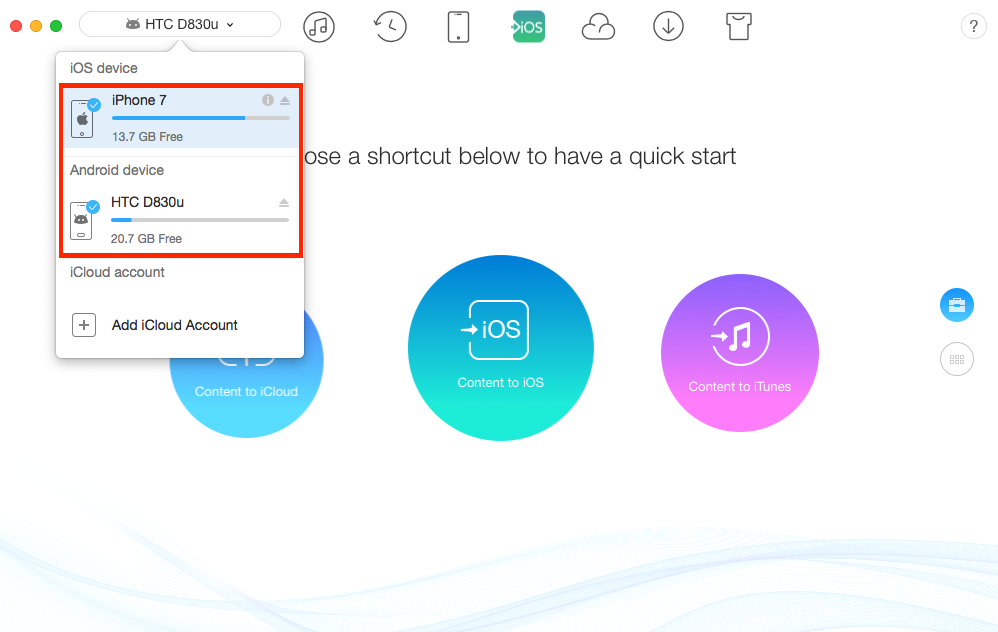Click the "13.7 GB Free" text
998x632 pixels.
pos(147,137)
